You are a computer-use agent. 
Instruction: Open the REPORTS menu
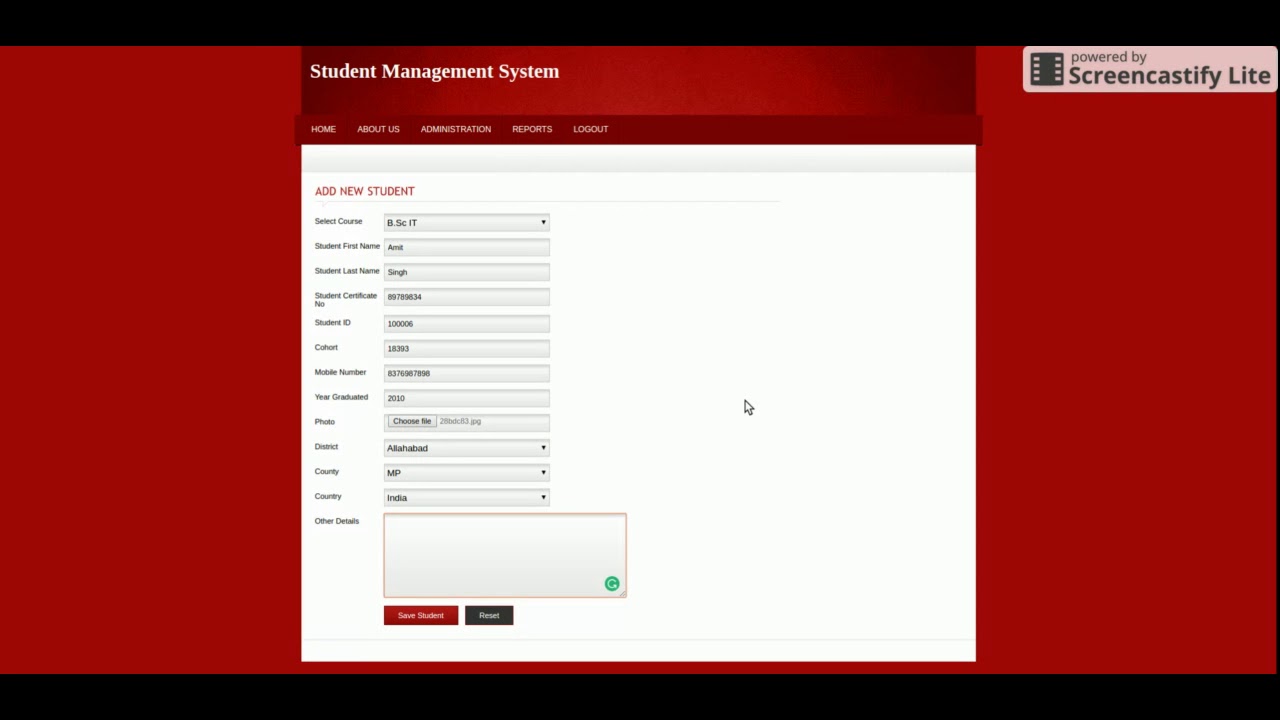tap(532, 129)
